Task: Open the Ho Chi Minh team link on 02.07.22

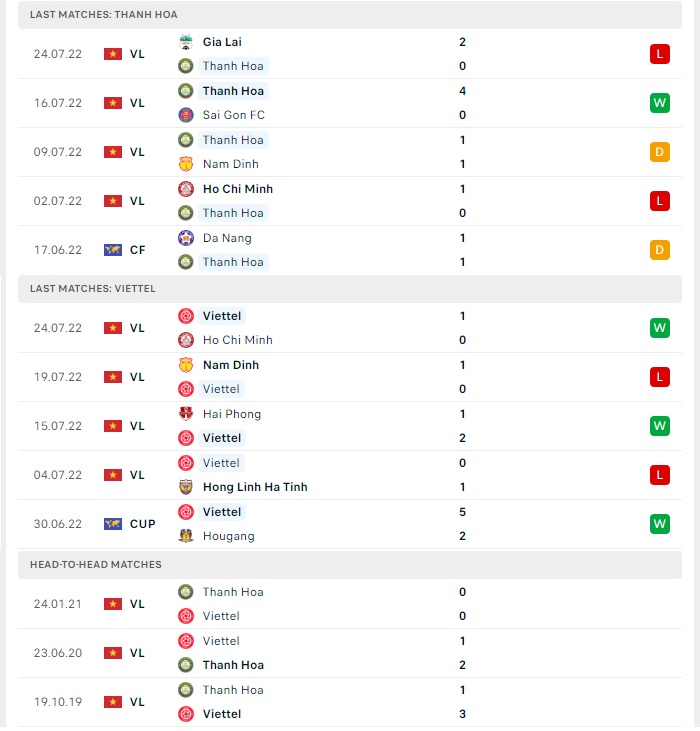Action: [x=238, y=189]
